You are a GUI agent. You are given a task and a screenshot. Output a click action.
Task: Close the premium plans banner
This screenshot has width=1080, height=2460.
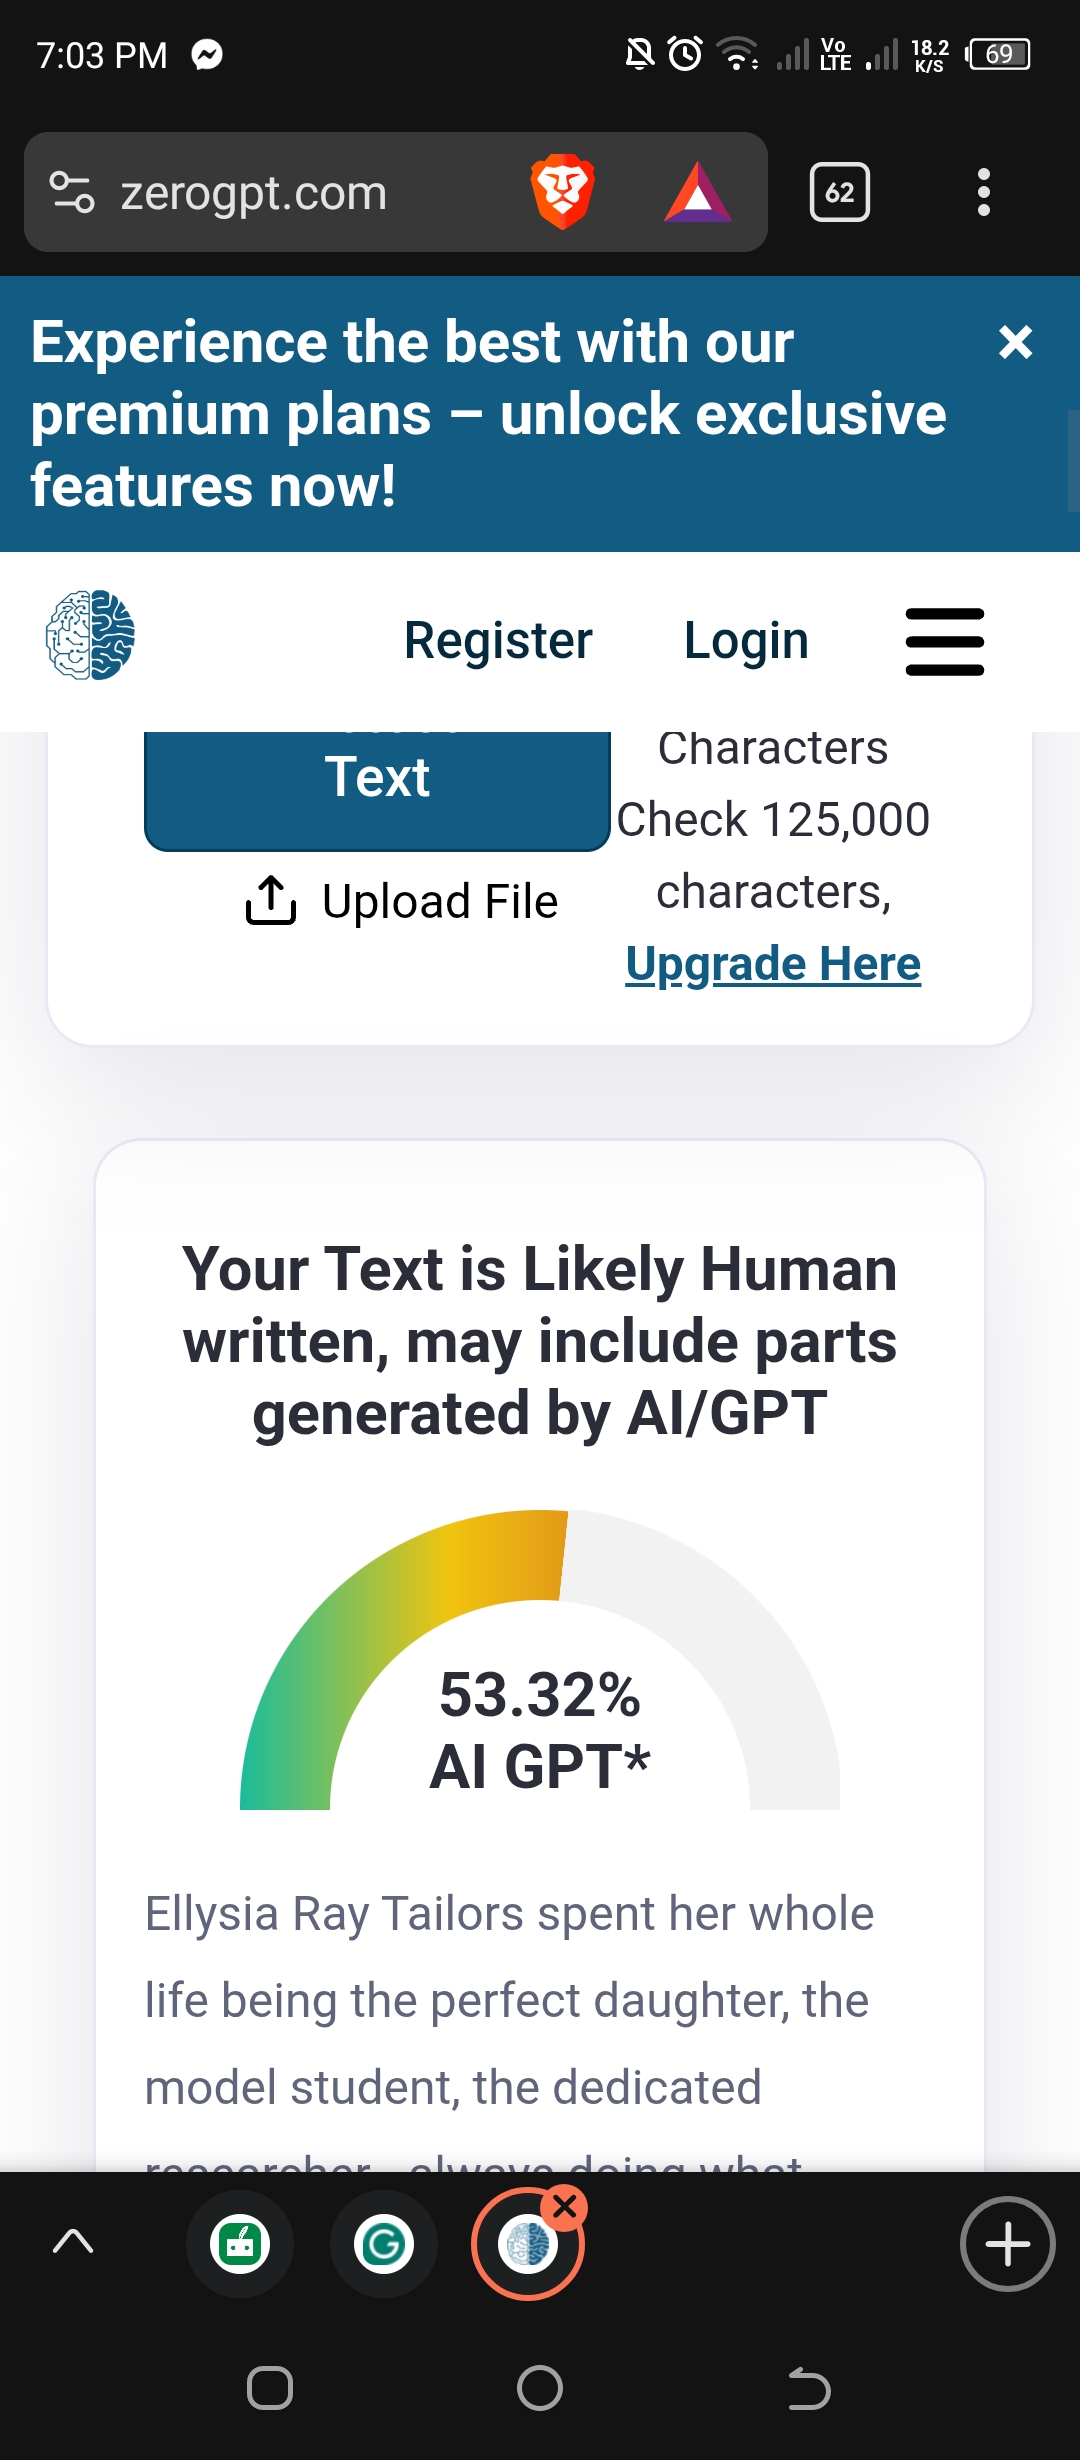pos(1015,343)
